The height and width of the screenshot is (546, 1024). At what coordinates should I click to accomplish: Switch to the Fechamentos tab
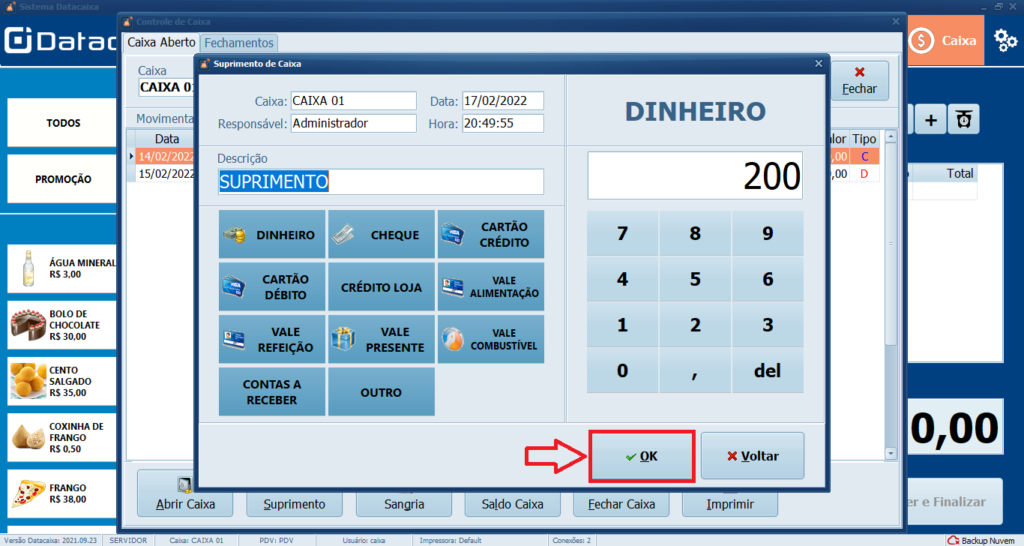[x=239, y=43]
